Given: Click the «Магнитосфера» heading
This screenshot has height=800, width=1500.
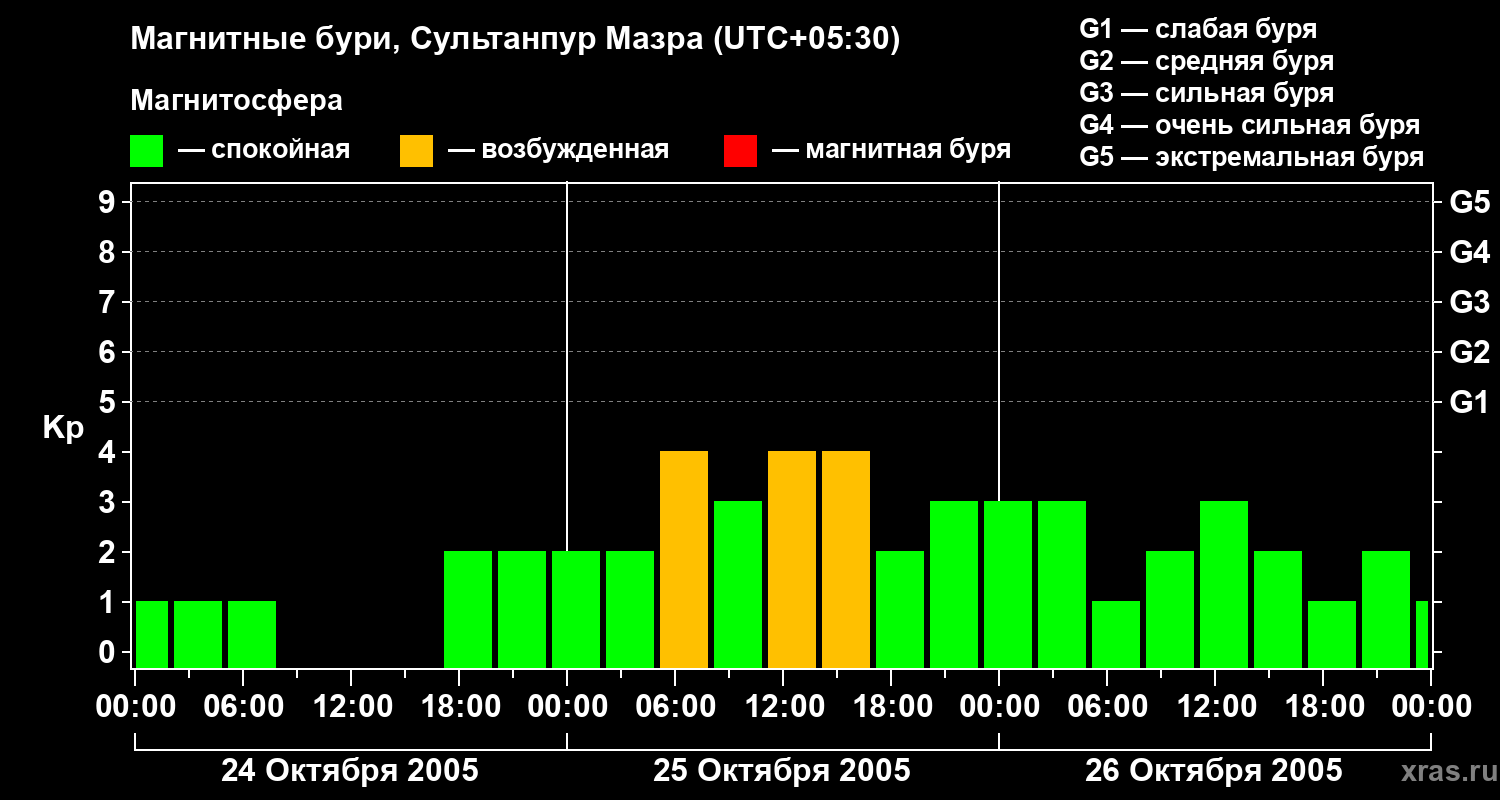Looking at the screenshot, I should [237, 101].
